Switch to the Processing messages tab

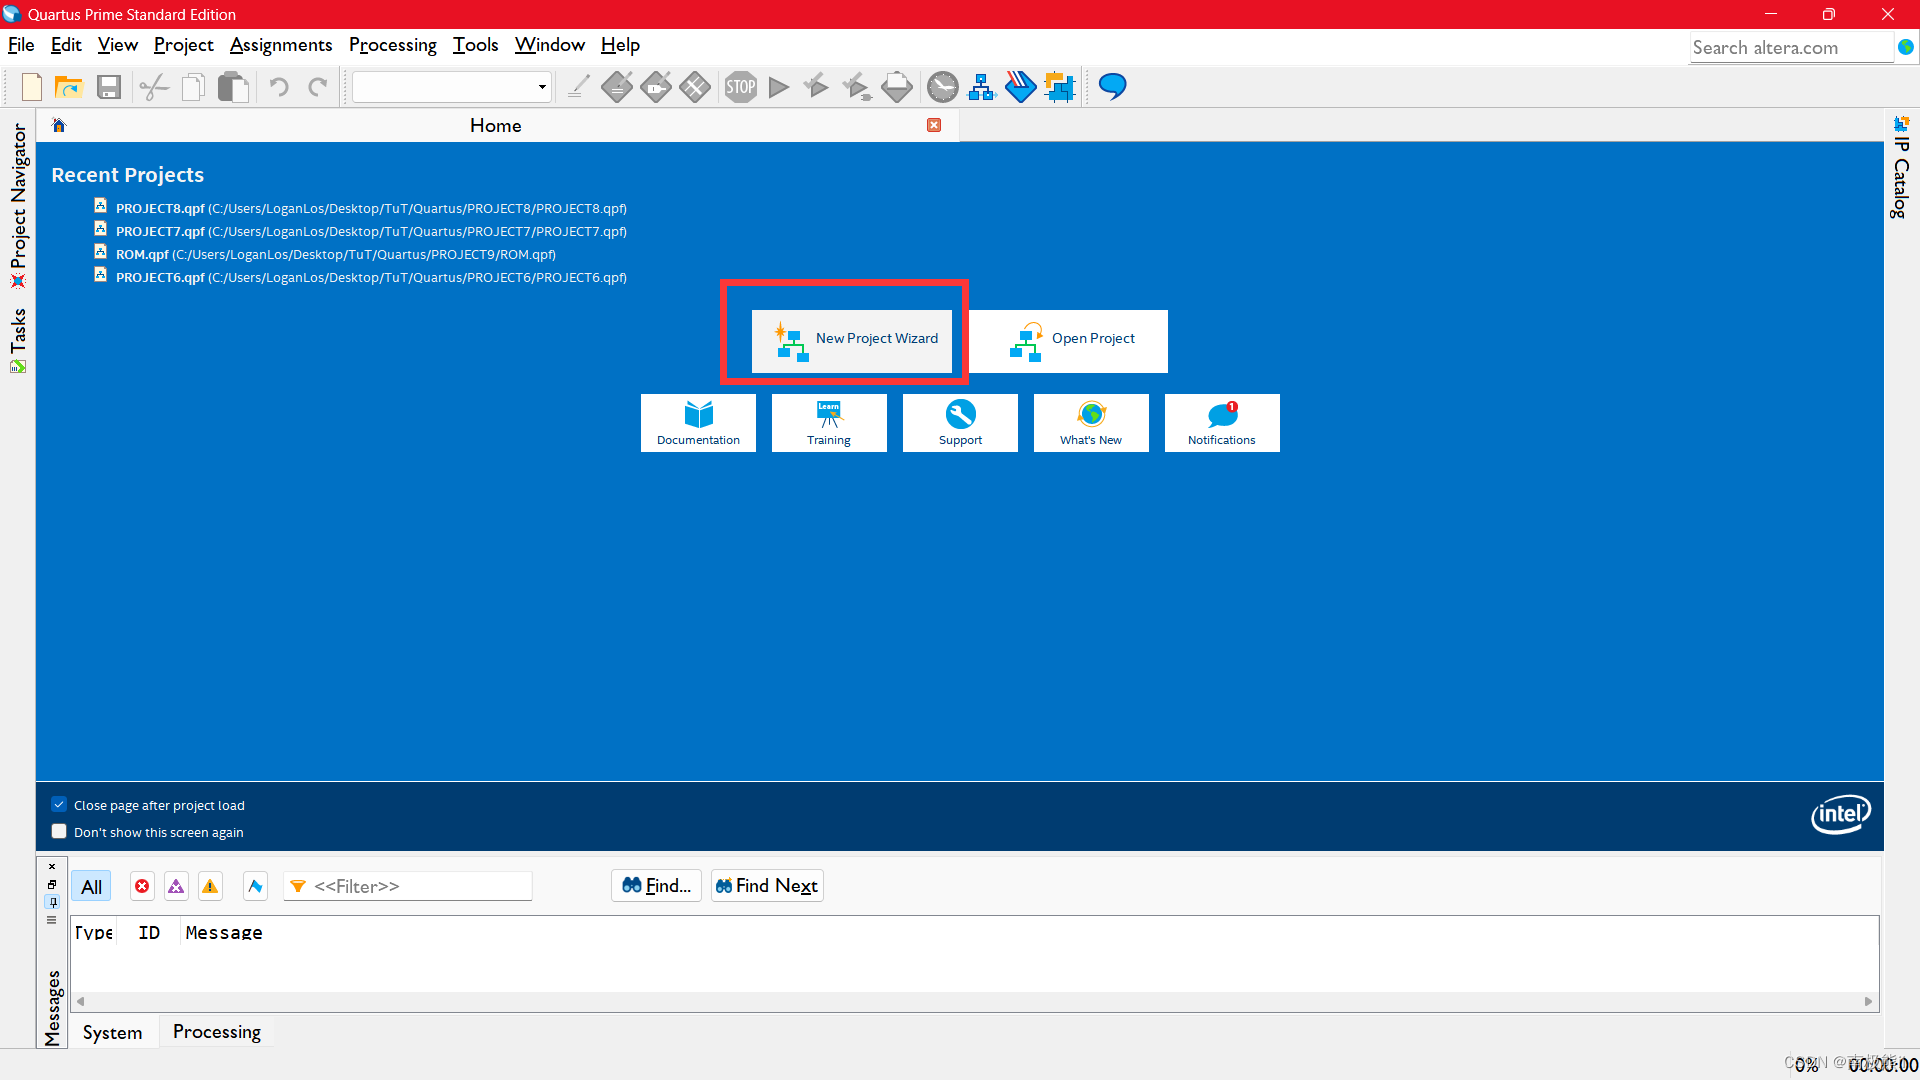(216, 1032)
